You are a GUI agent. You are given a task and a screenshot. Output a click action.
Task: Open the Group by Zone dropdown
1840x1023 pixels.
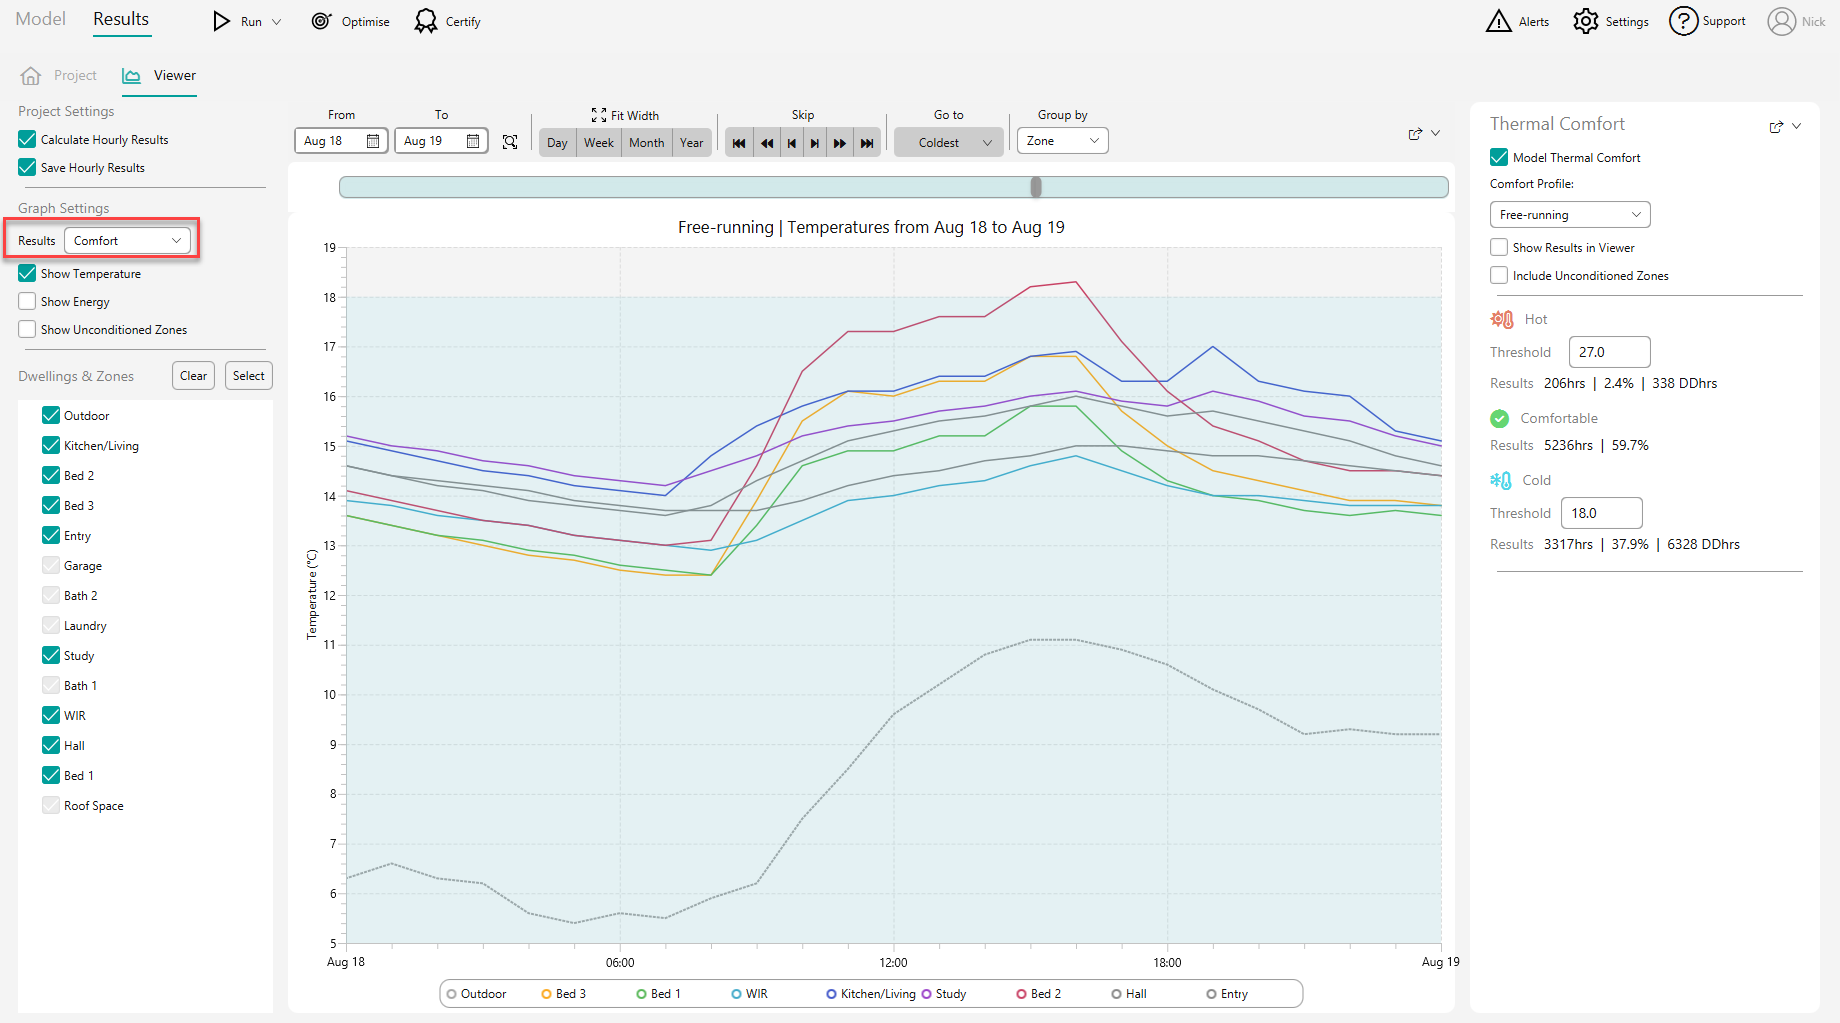(1062, 141)
